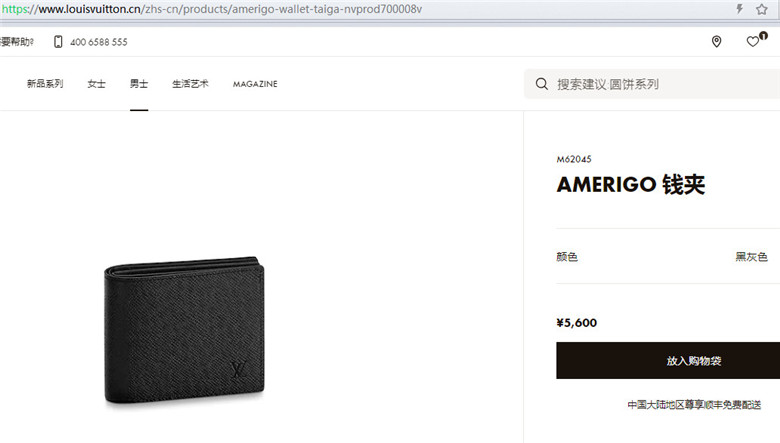Open the 新品系列 menu
This screenshot has height=443, width=780.
coord(45,84)
